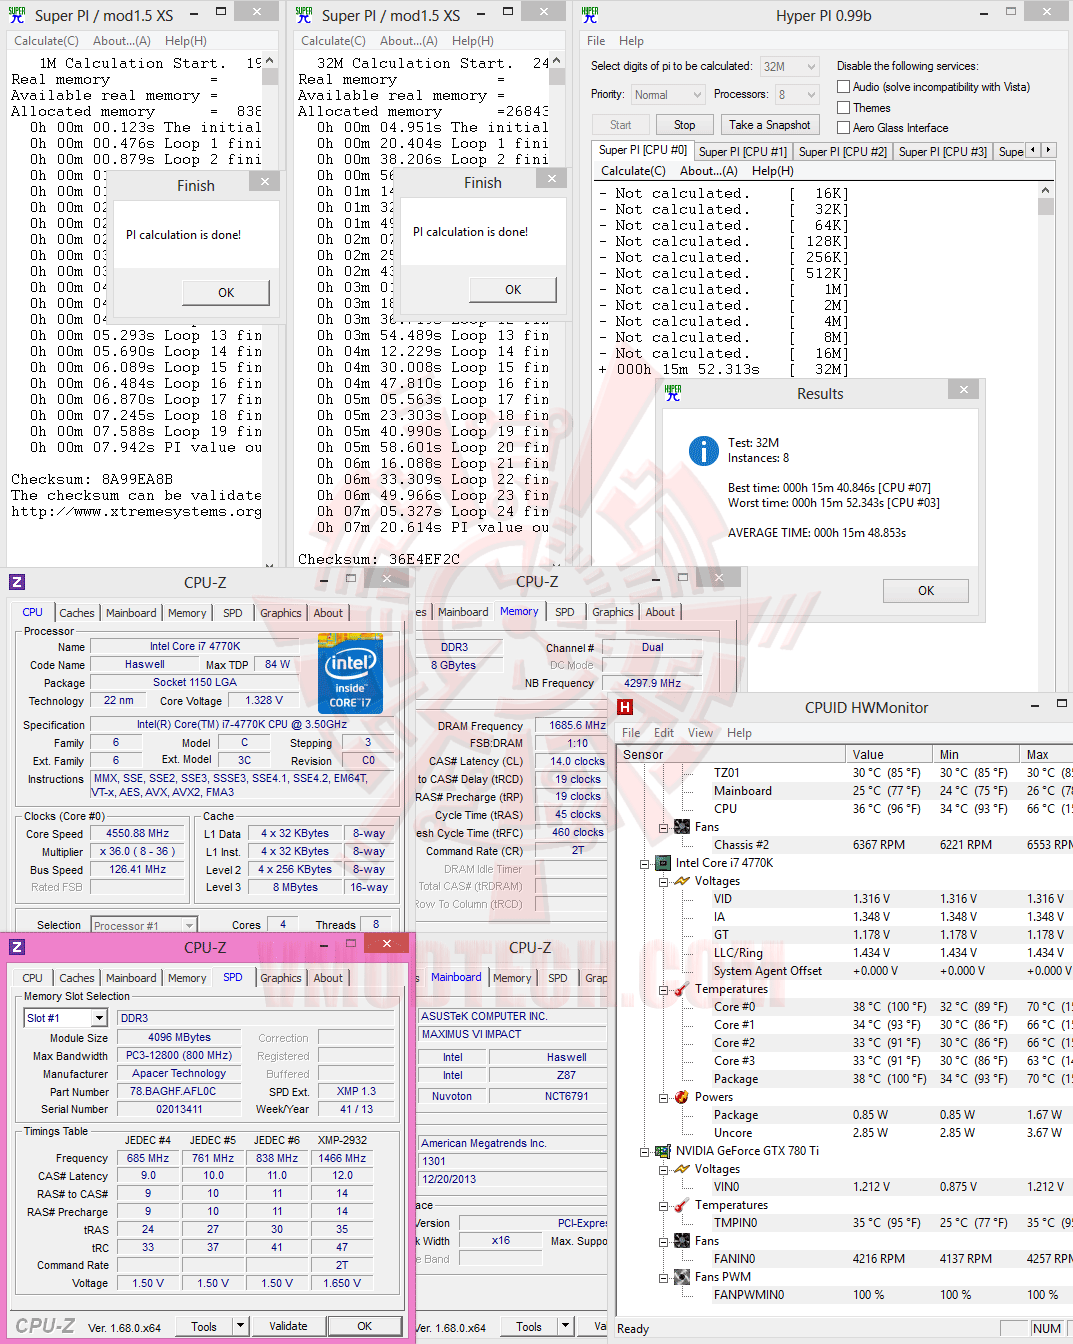This screenshot has width=1073, height=1344.
Task: Click the Validate button in CPU-Z
Action: pos(288,1326)
